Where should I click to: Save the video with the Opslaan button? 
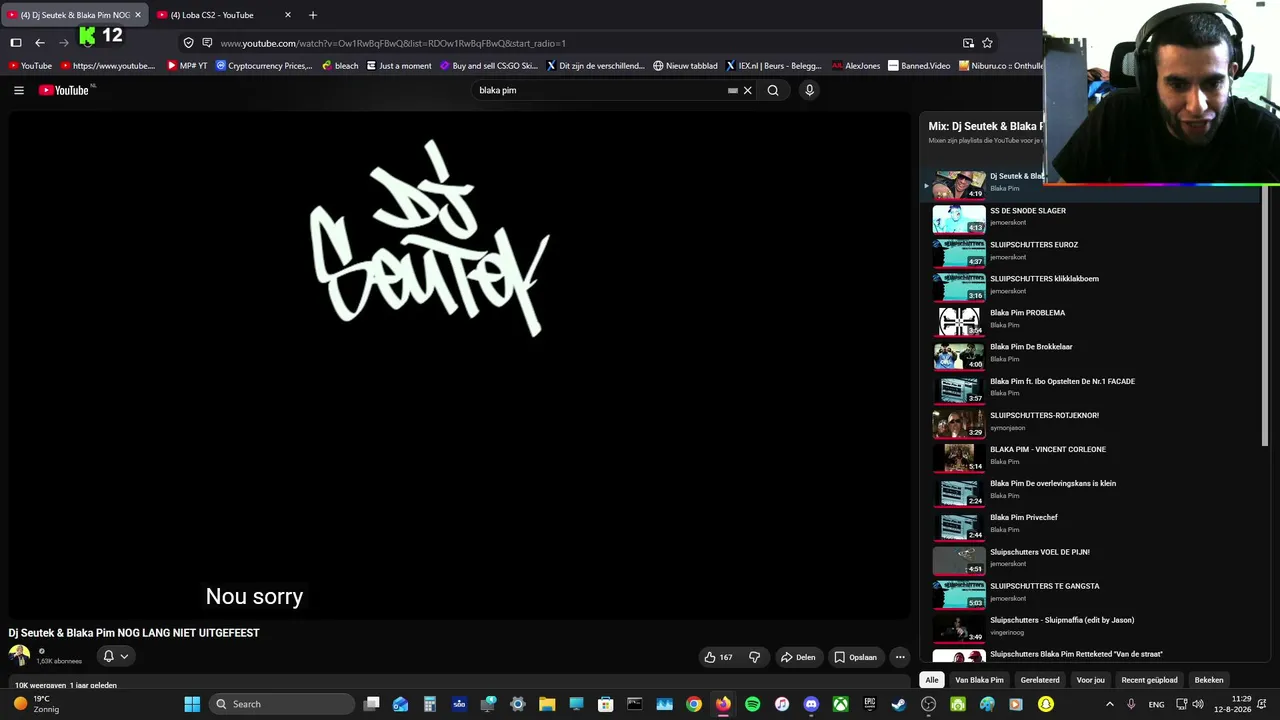point(855,657)
